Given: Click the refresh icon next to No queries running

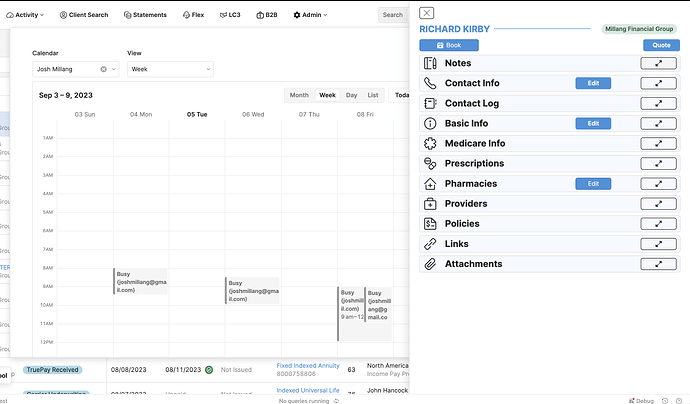Looking at the screenshot, I should 336,401.
